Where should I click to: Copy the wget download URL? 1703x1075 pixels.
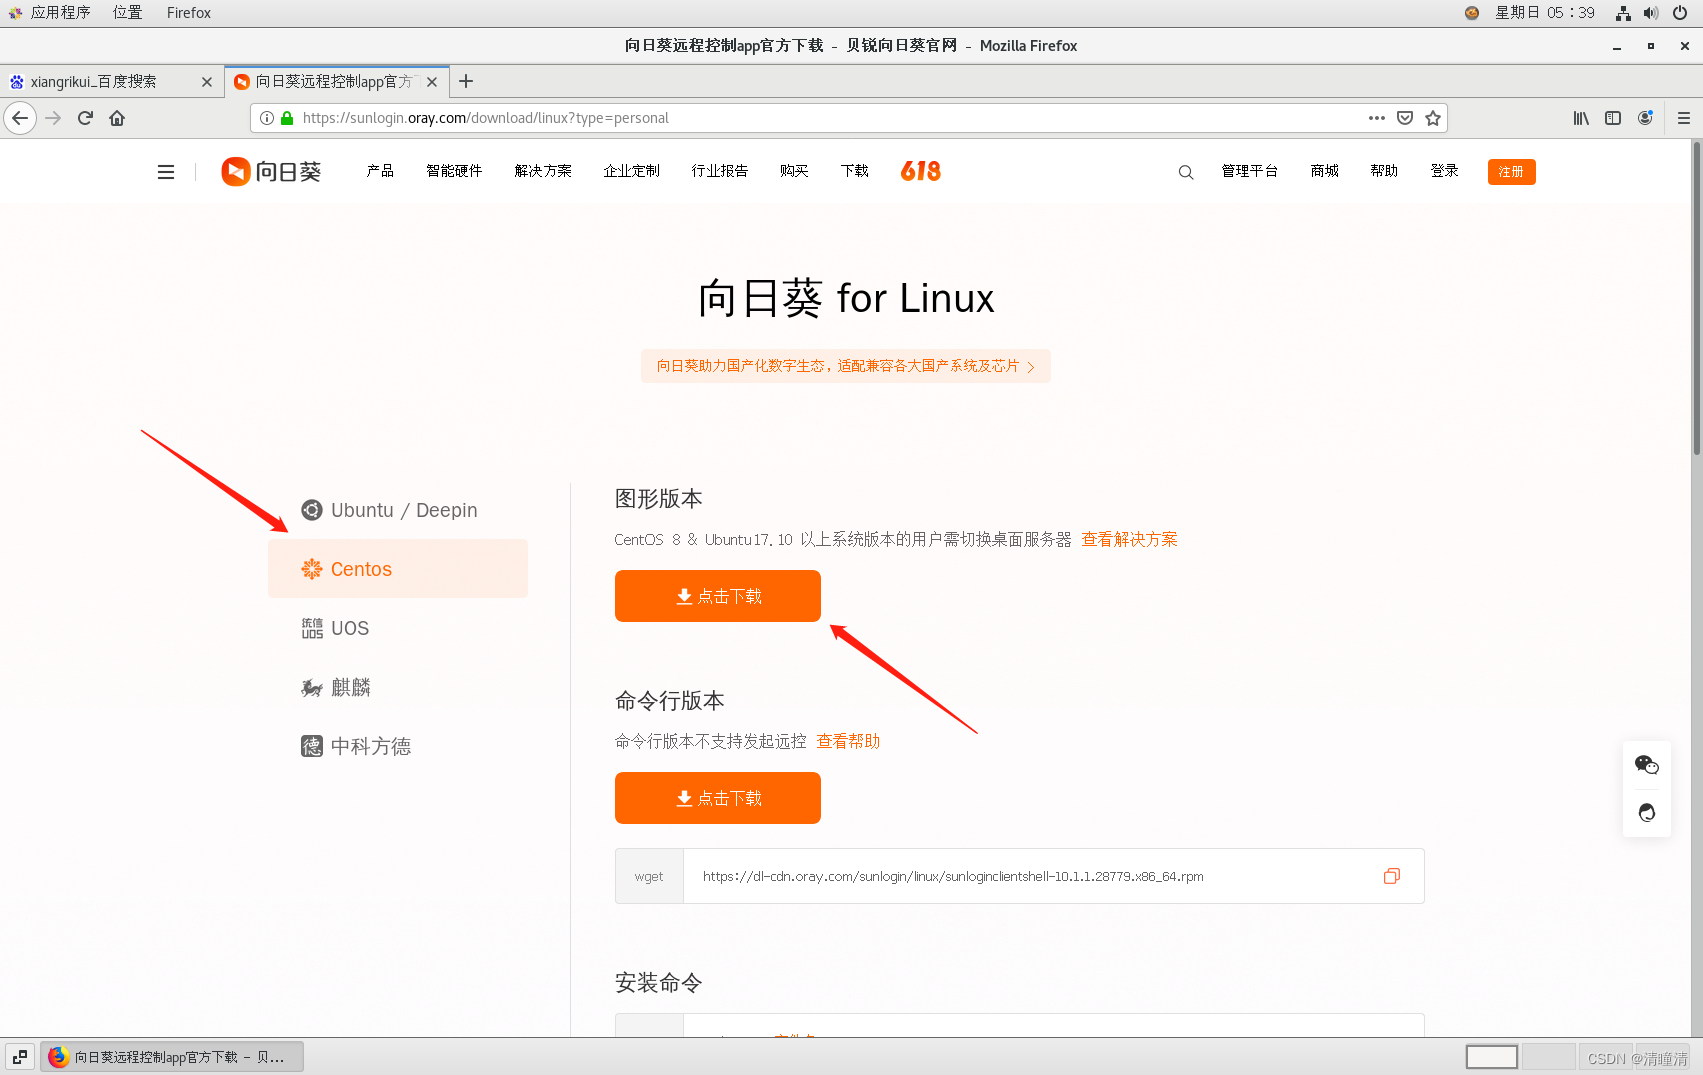coord(1391,876)
